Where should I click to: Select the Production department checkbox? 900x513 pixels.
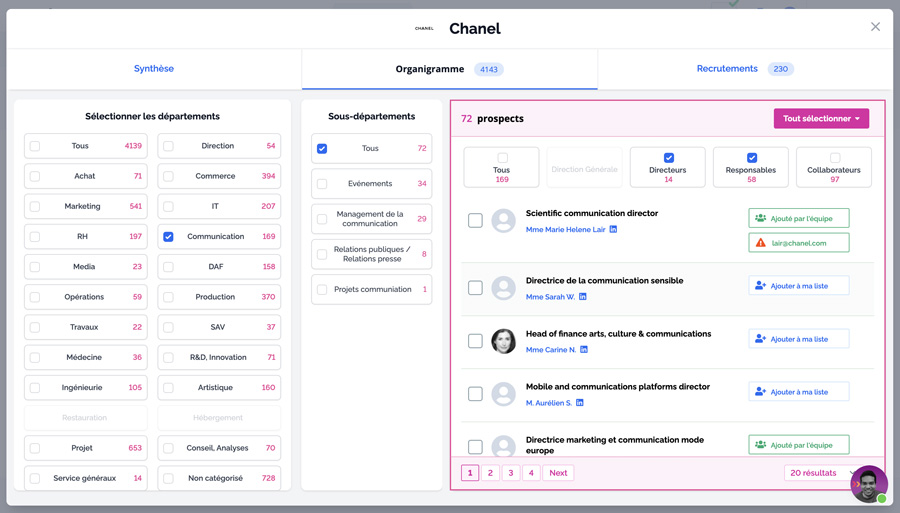coord(168,297)
